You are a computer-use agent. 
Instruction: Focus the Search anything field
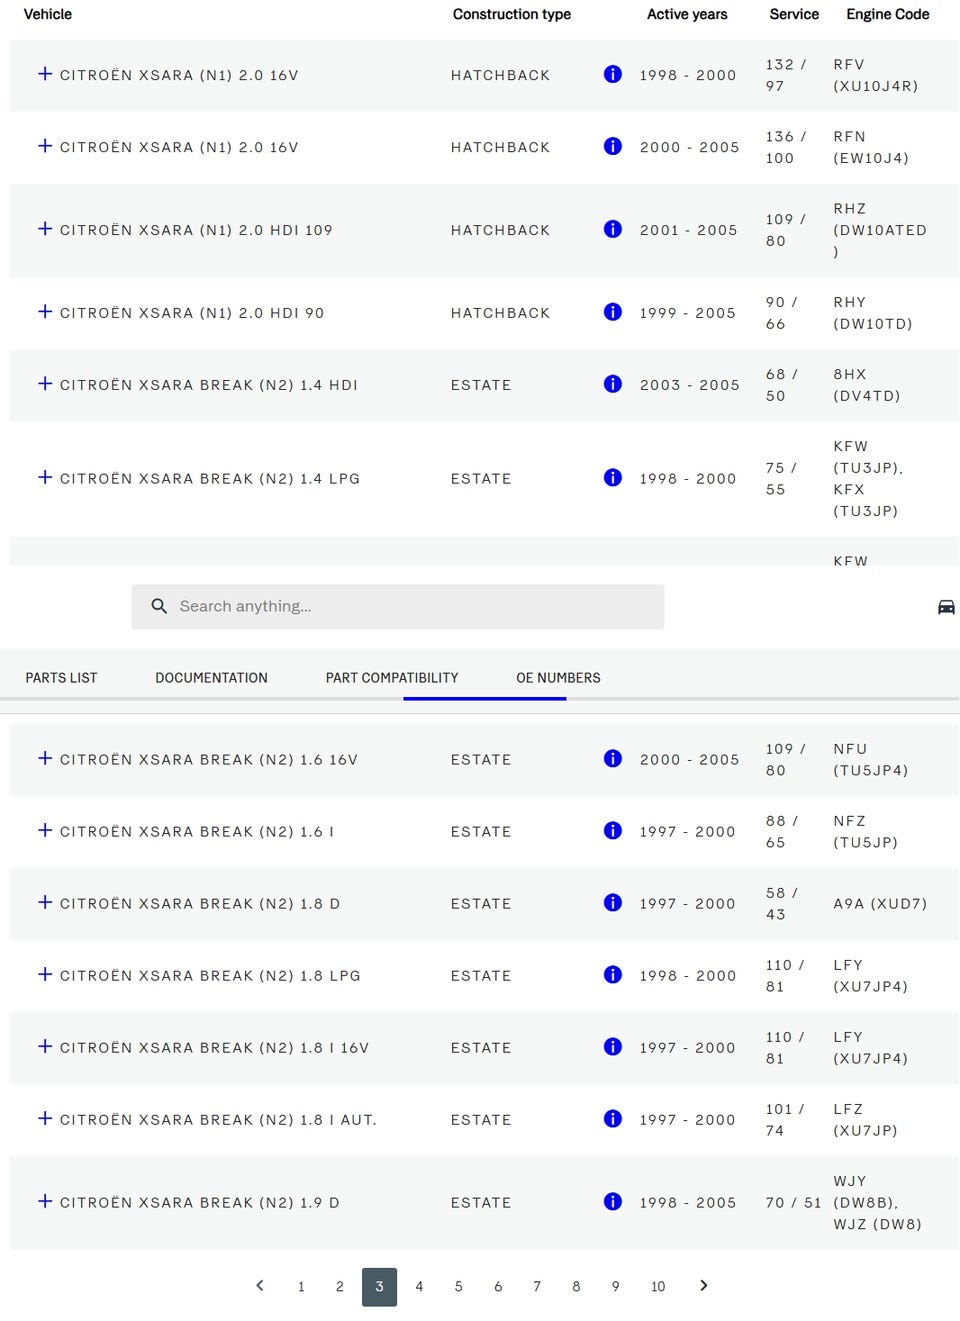[398, 607]
